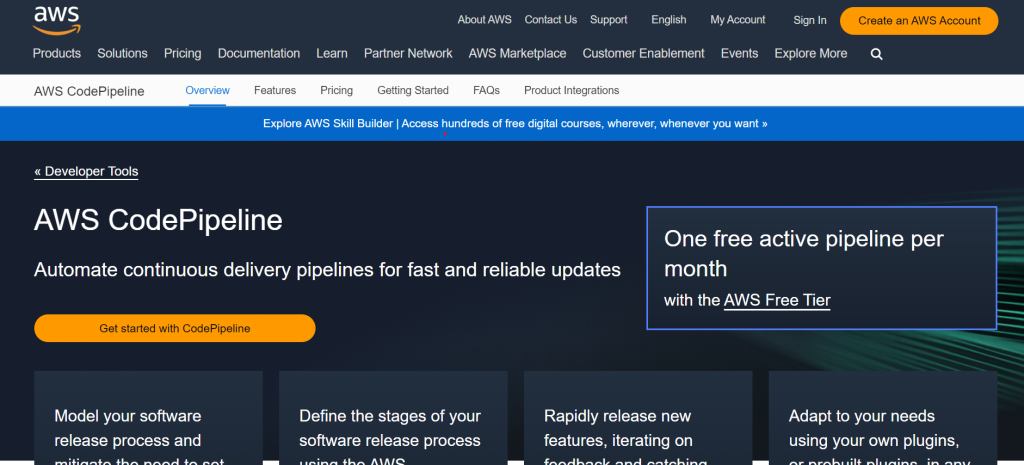Select the Pricing tab under CodePipeline
1024x465 pixels.
[x=336, y=90]
